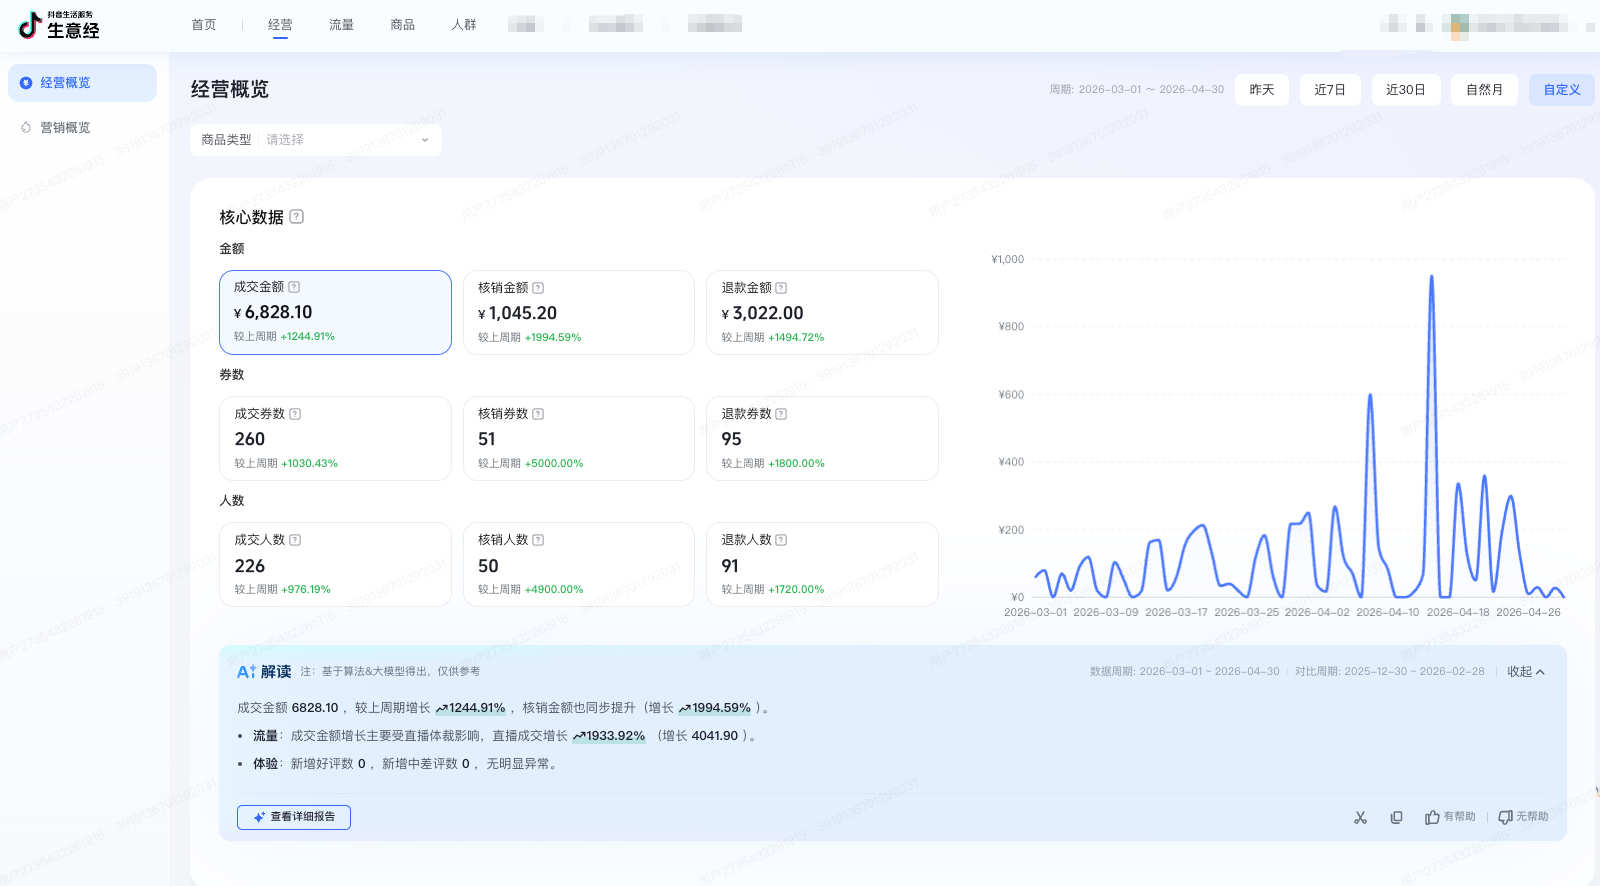Click the scissors screenshot icon
The width and height of the screenshot is (1600, 886).
point(1360,817)
